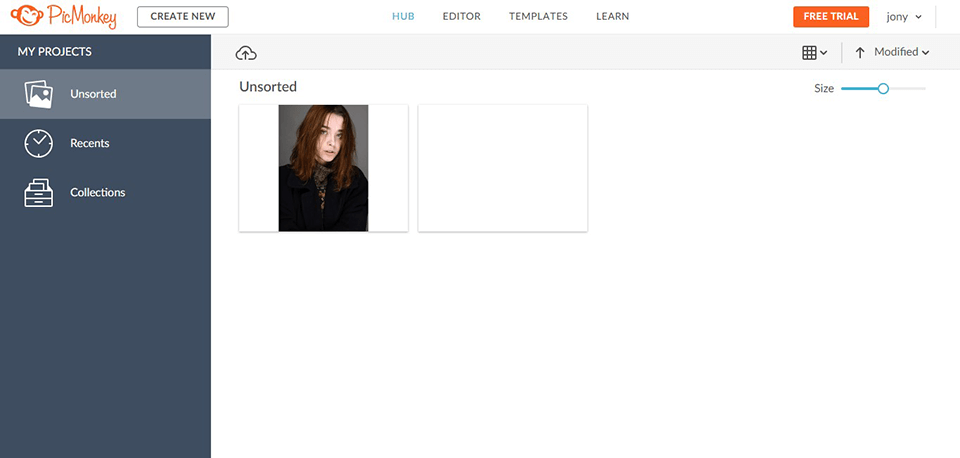Open the Collections section label
Viewport: 960px width, 458px height.
[97, 192]
